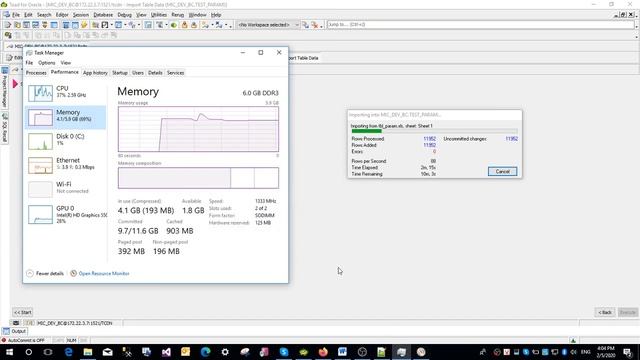This screenshot has width=640, height=360.
Task: Open Firefox from the taskbar
Action: point(323,352)
